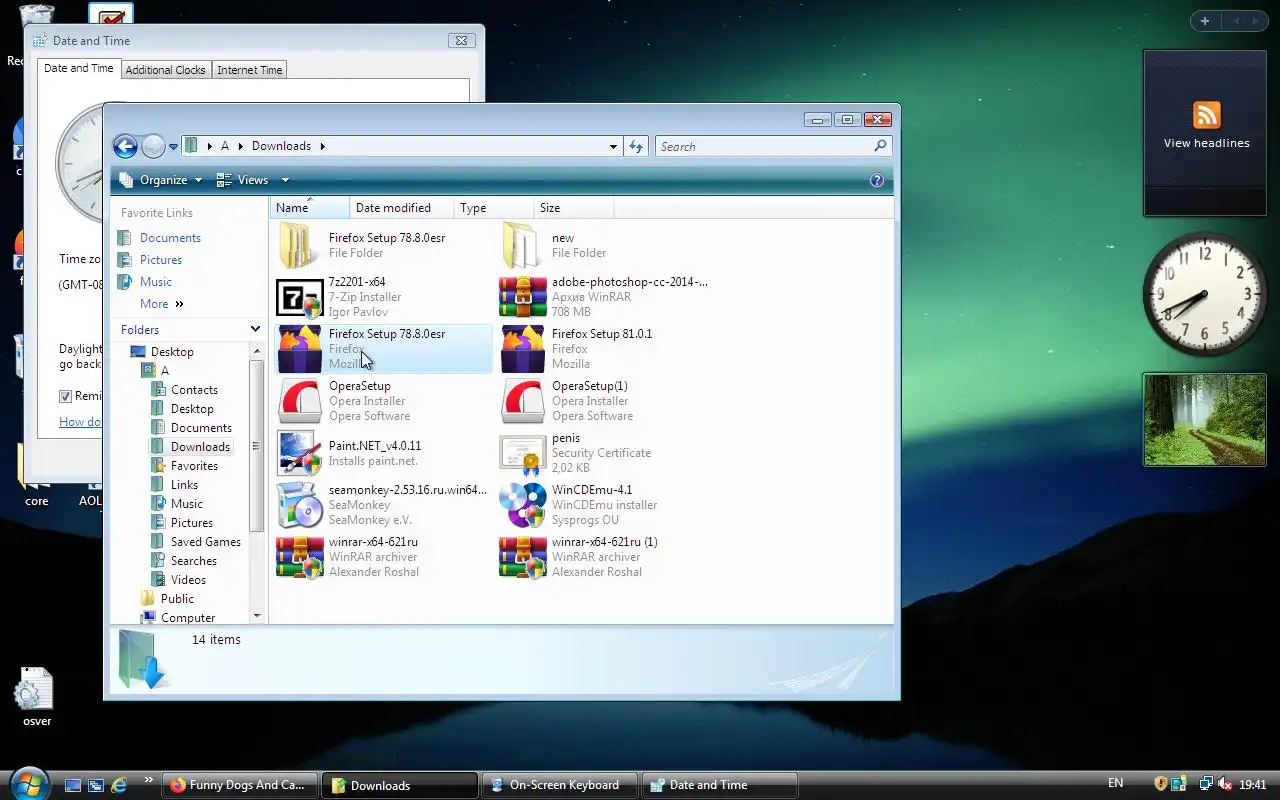Open the osver desktop icon

[33, 697]
